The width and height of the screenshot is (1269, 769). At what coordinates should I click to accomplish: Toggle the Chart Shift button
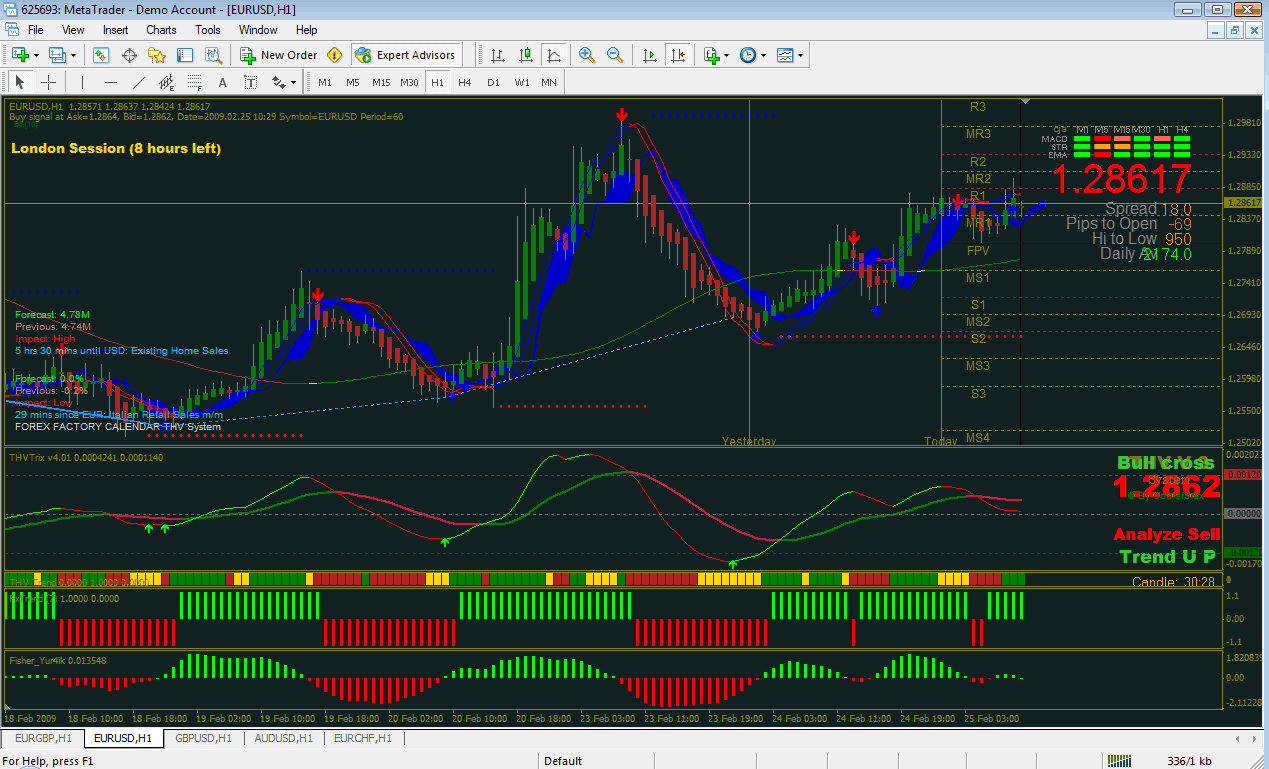point(679,55)
